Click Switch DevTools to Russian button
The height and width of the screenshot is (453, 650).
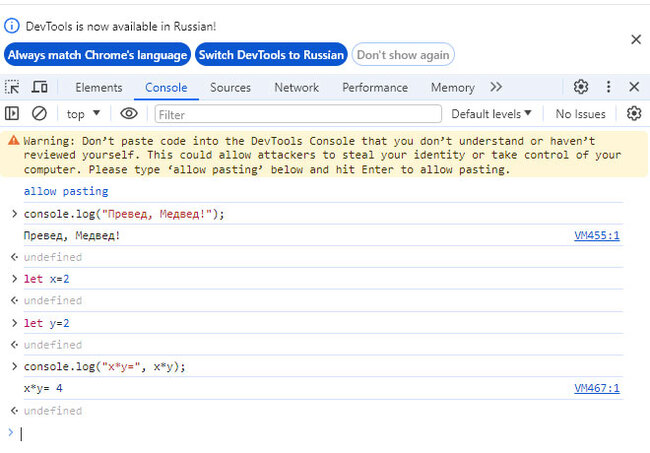271,55
